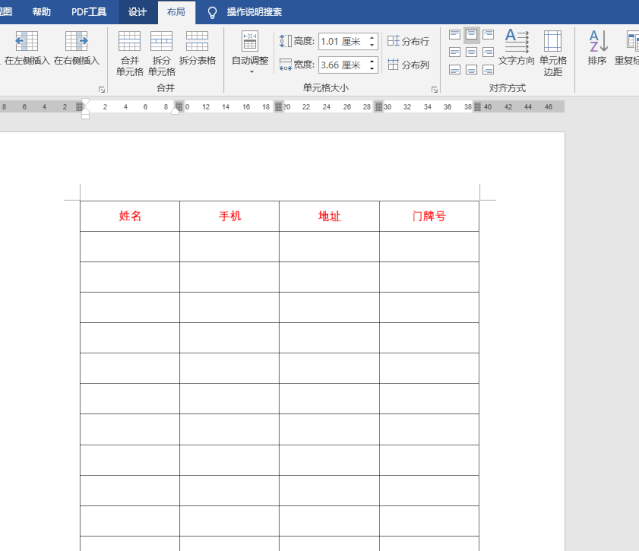Click the 姓名 header cell
Image resolution: width=639 pixels, height=551 pixels.
[x=130, y=216]
